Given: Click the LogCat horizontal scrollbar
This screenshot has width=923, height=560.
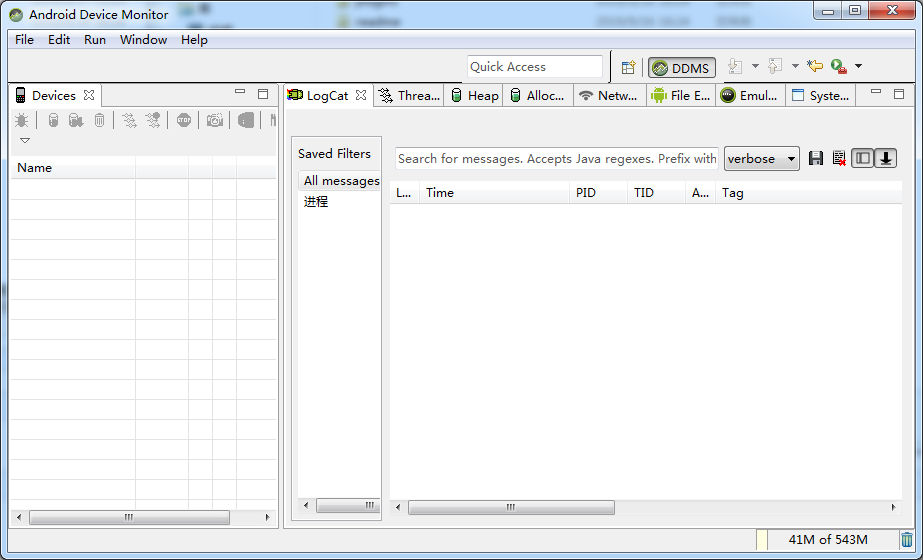Looking at the screenshot, I should 510,508.
